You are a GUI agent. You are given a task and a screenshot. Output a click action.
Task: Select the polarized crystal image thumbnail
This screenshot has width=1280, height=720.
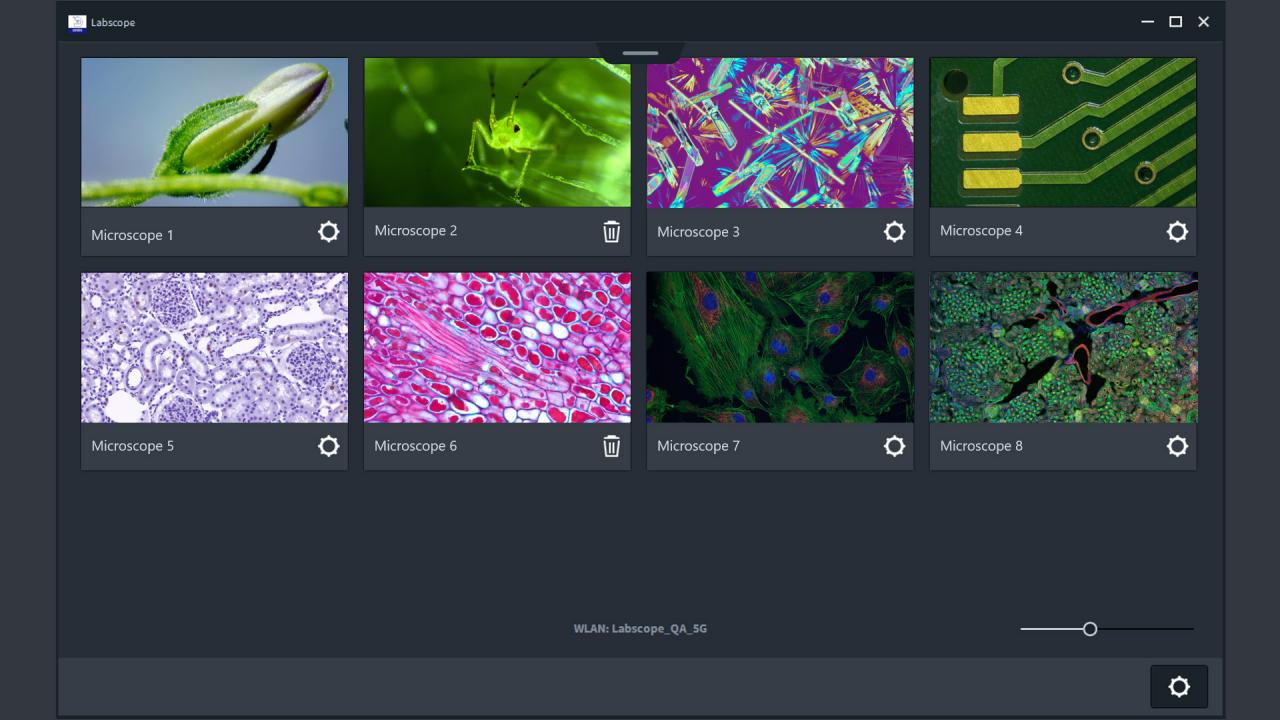[x=780, y=132]
